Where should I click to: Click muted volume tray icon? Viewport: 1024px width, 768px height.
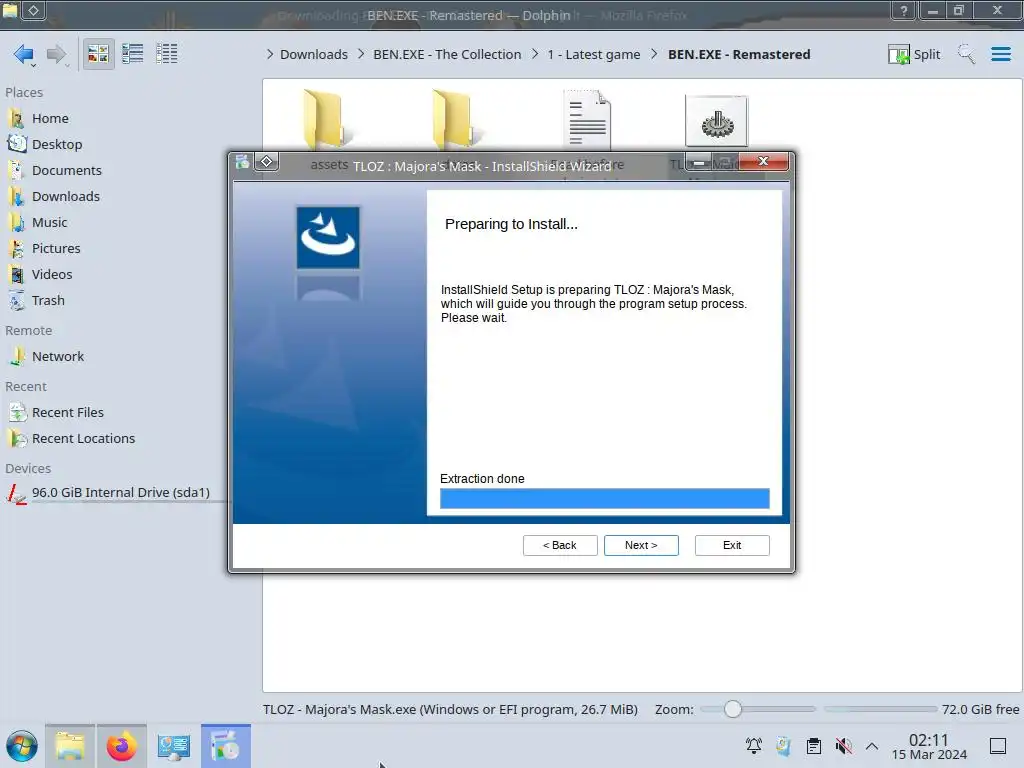pyautogui.click(x=843, y=746)
